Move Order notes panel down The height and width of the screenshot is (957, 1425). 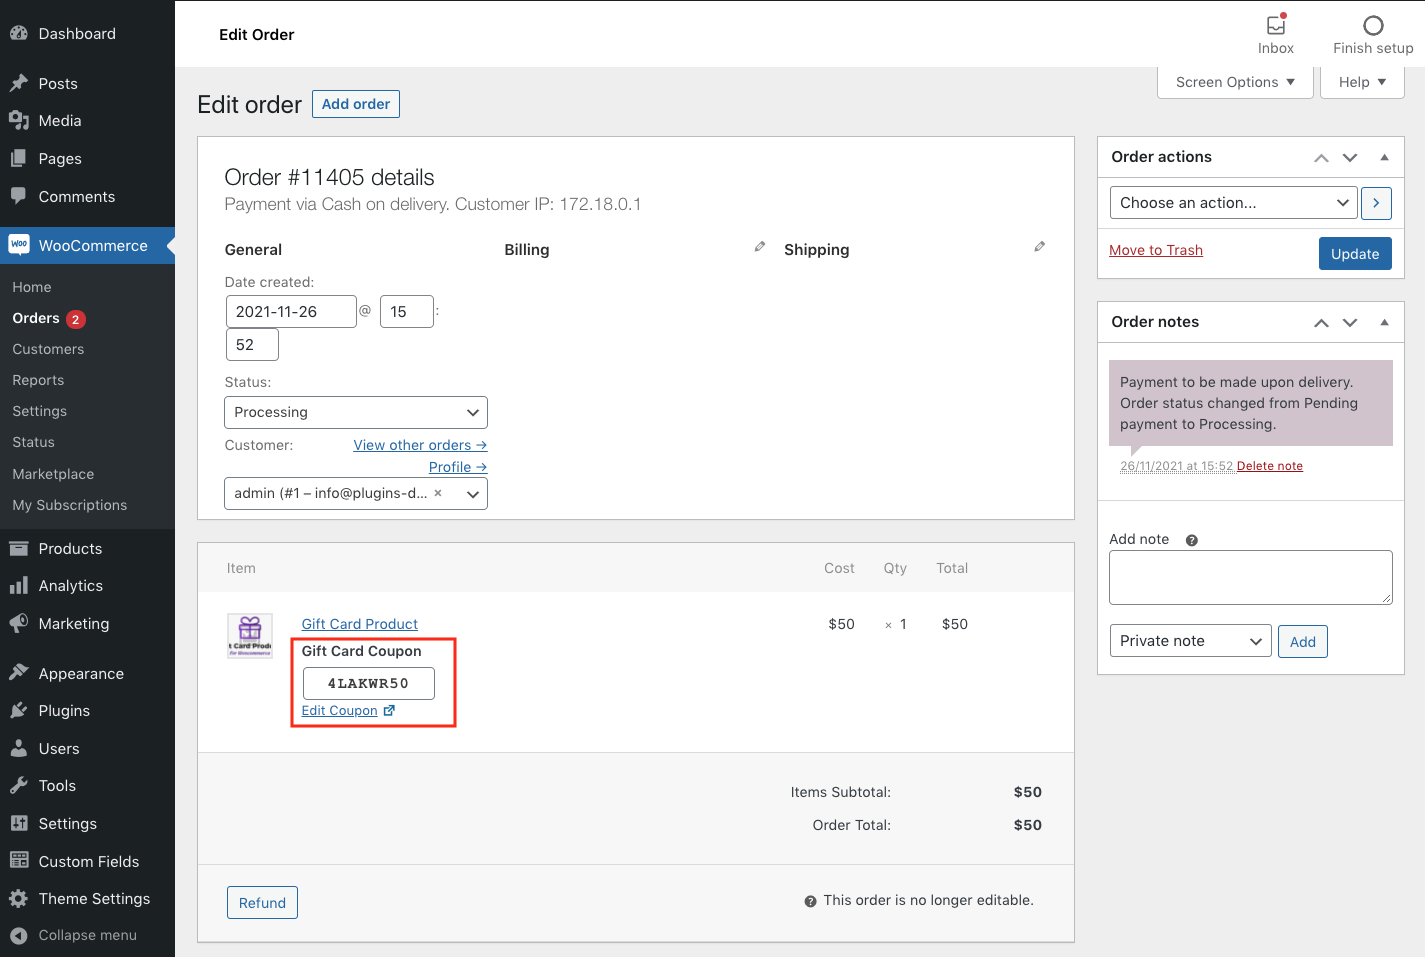[x=1350, y=323]
